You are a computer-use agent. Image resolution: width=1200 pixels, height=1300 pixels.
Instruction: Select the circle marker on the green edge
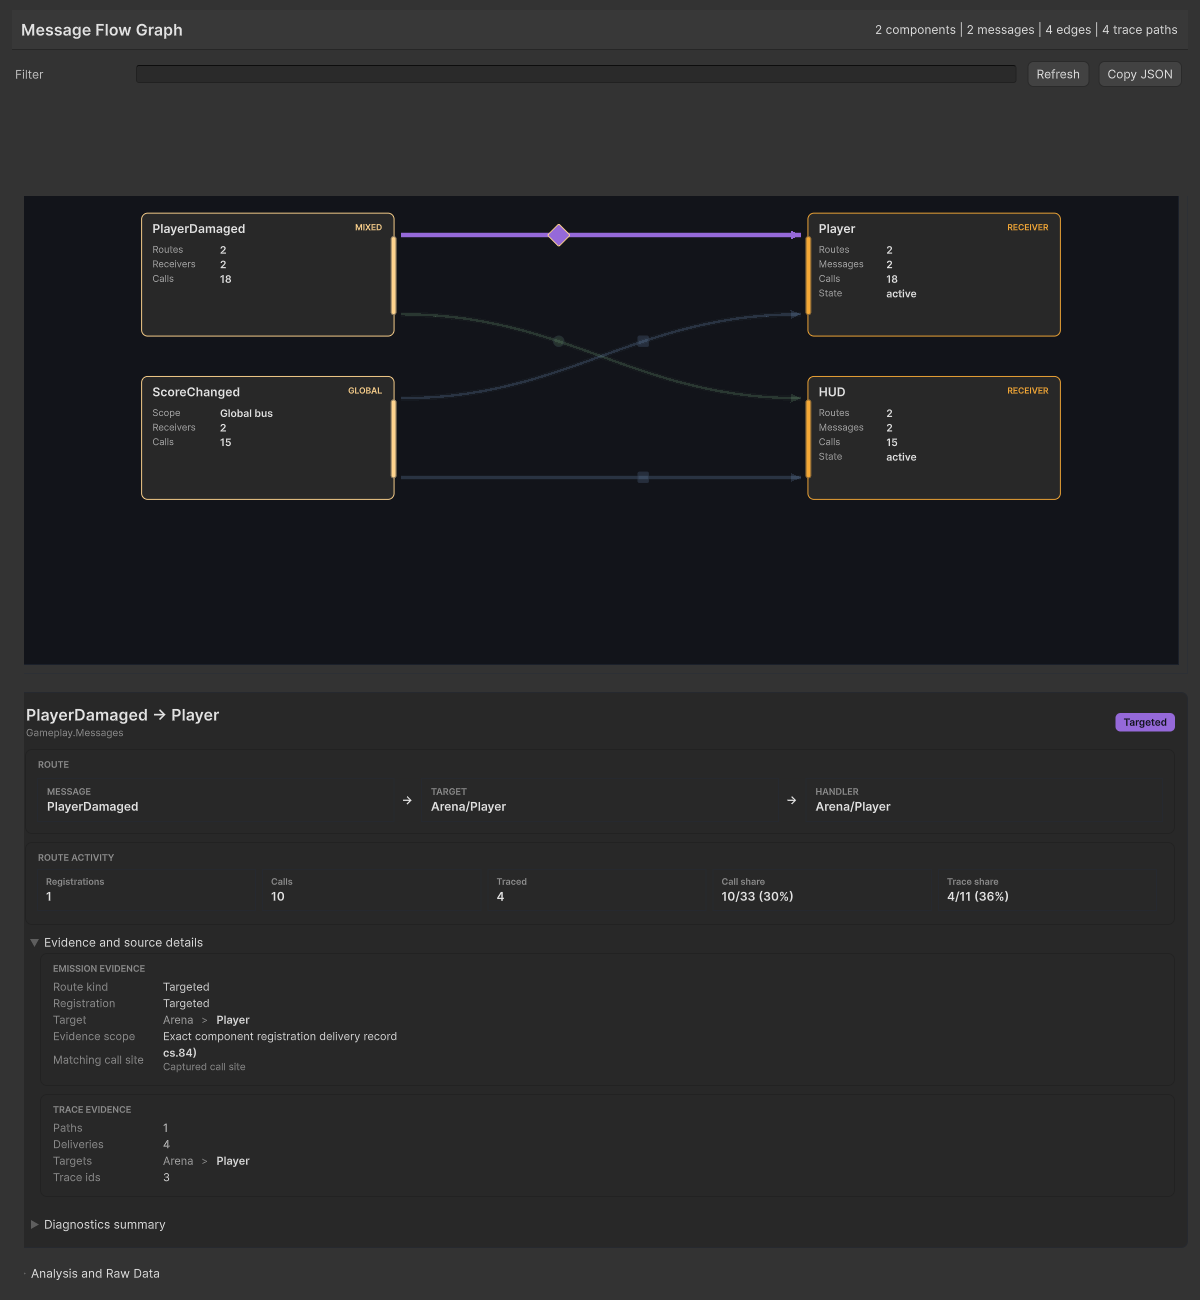point(559,342)
